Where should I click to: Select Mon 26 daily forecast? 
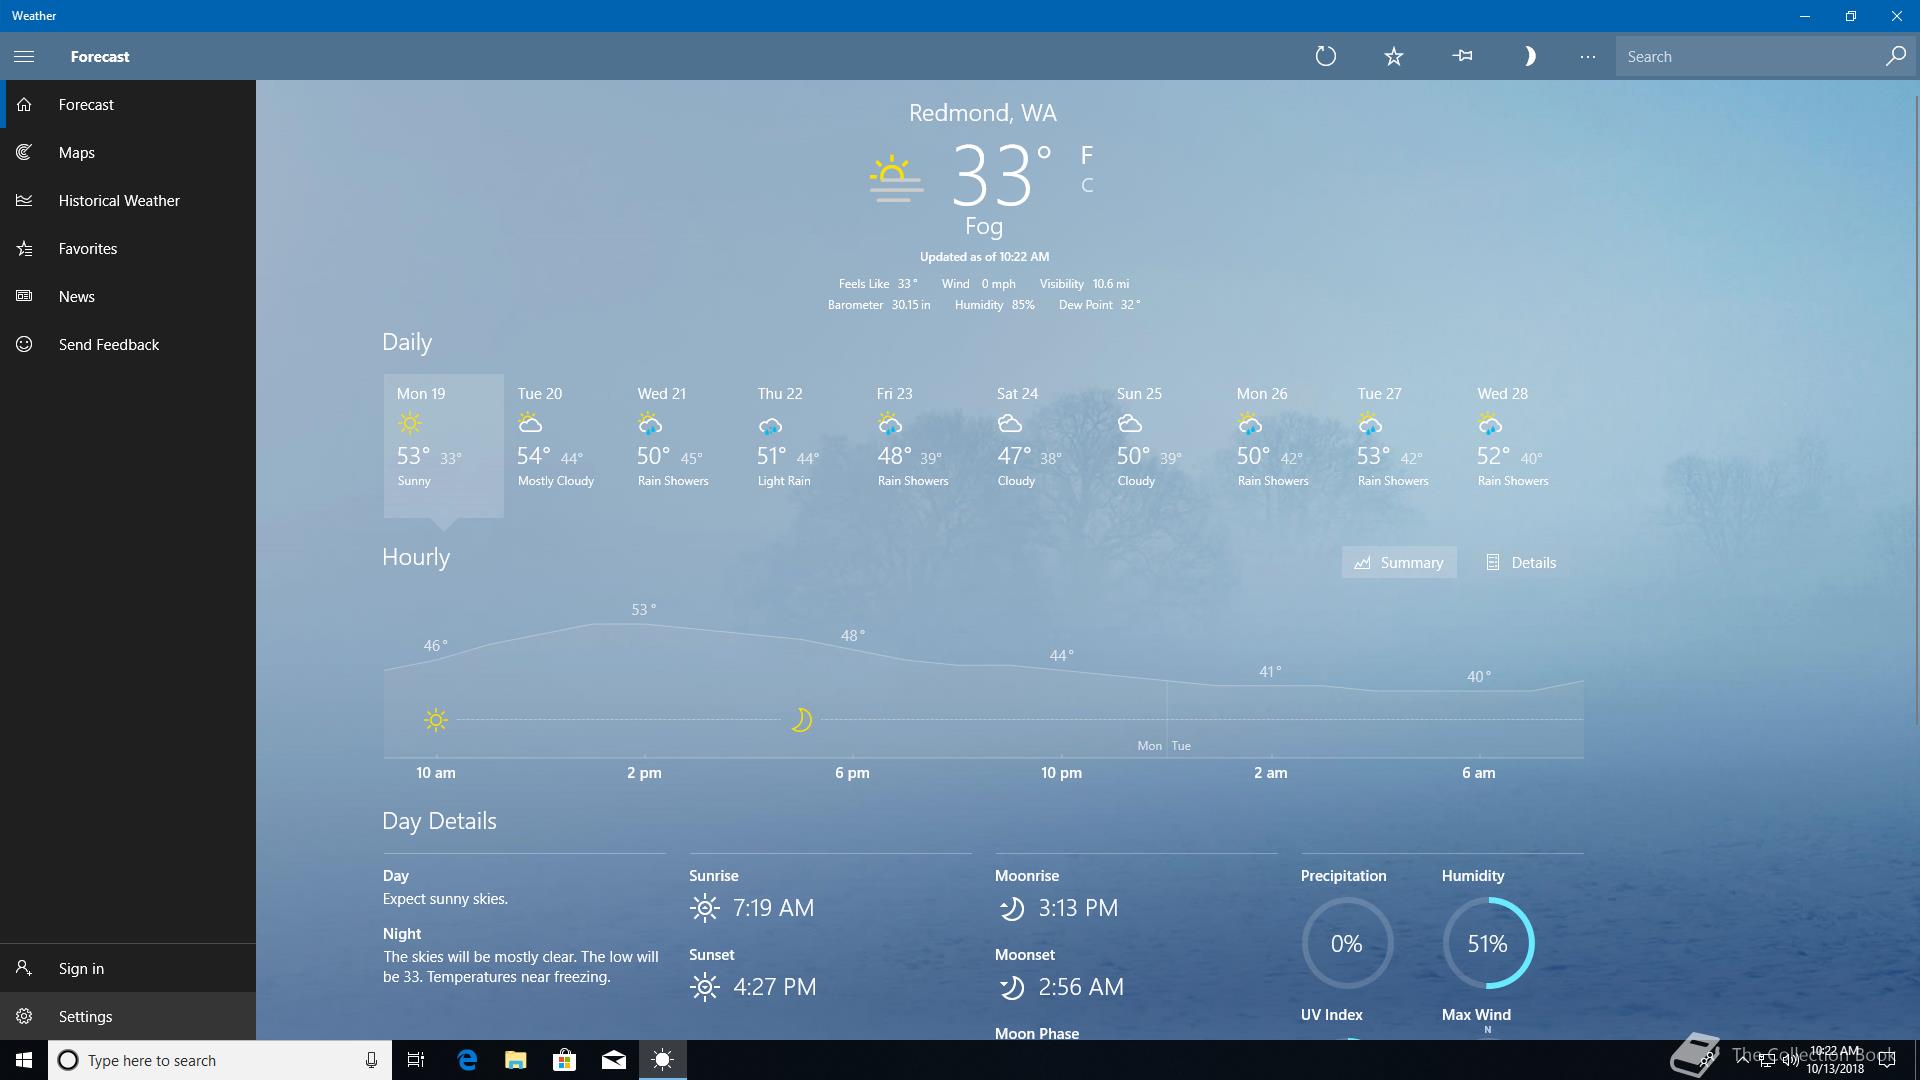1284,445
